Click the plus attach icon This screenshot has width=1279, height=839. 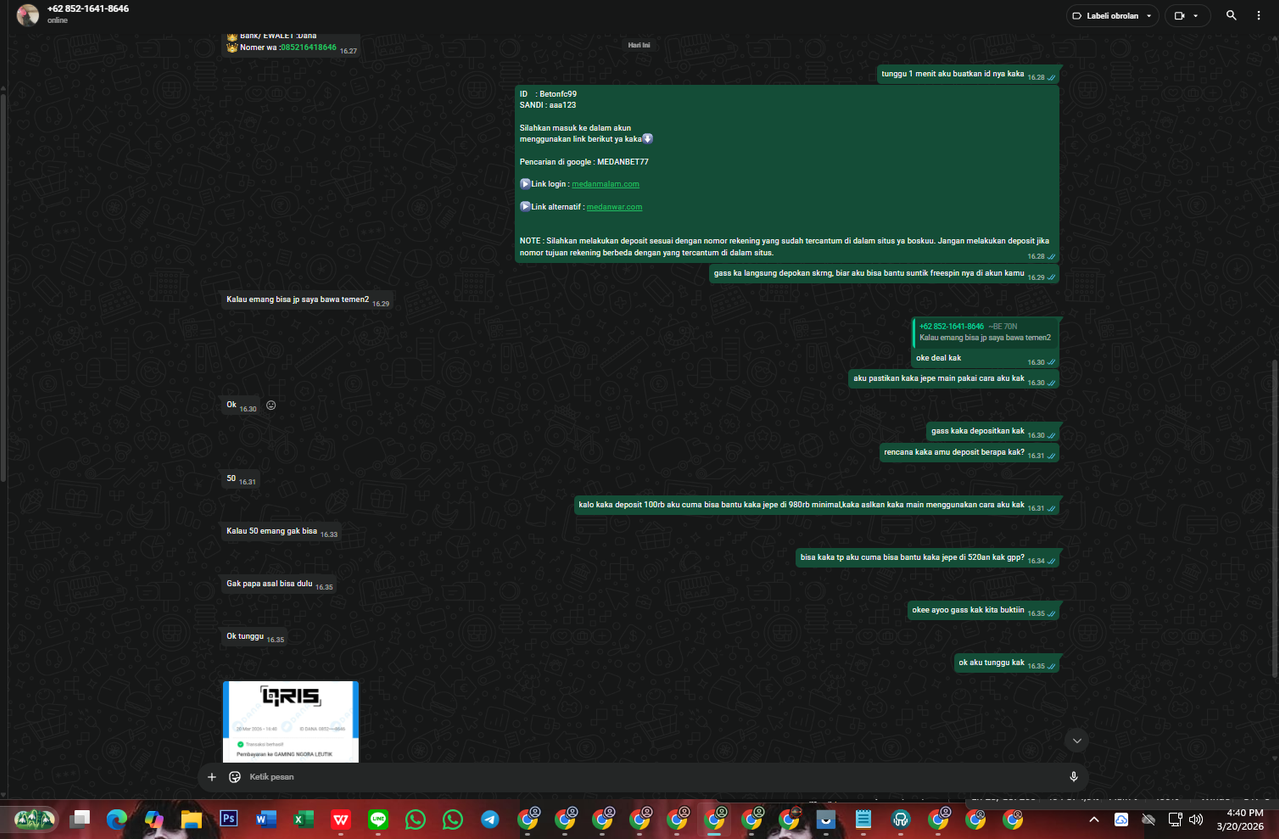pos(211,777)
